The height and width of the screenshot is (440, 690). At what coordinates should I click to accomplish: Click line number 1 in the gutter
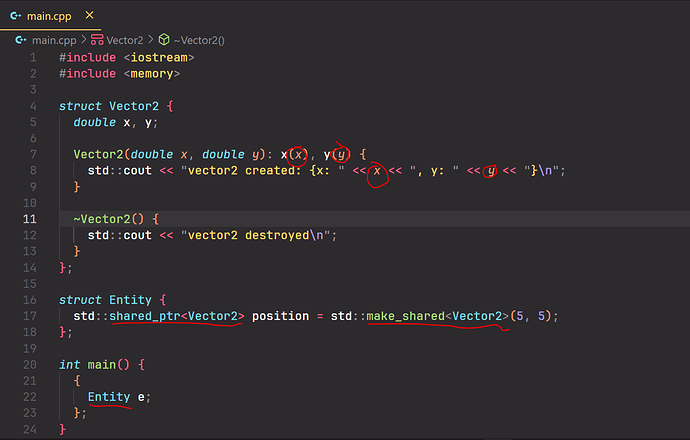[x=33, y=58]
